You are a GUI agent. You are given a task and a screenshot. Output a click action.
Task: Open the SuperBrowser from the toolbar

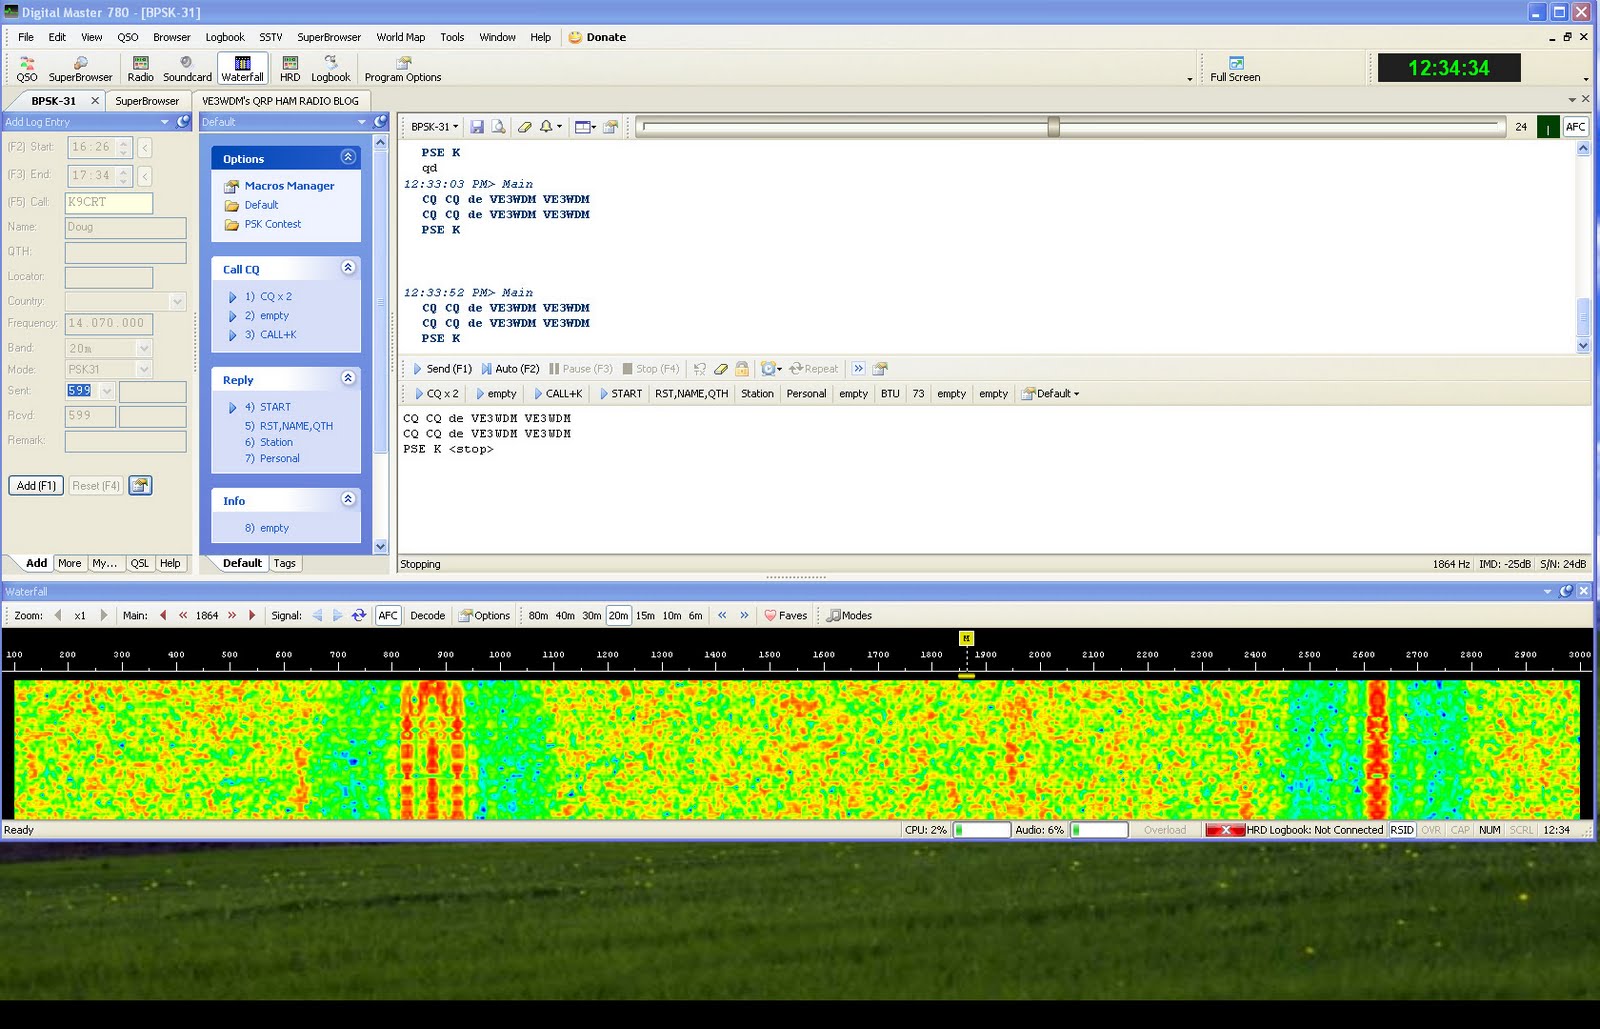(80, 68)
